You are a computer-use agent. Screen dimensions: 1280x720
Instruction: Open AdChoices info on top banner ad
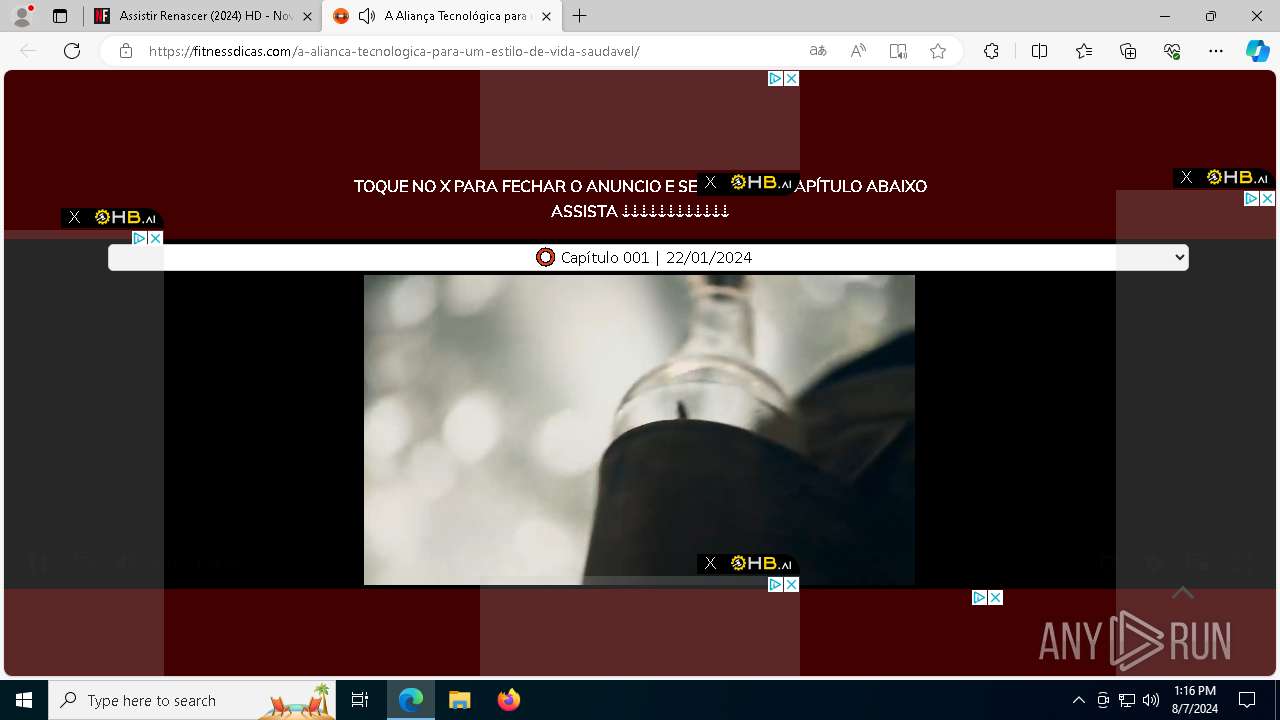[775, 78]
